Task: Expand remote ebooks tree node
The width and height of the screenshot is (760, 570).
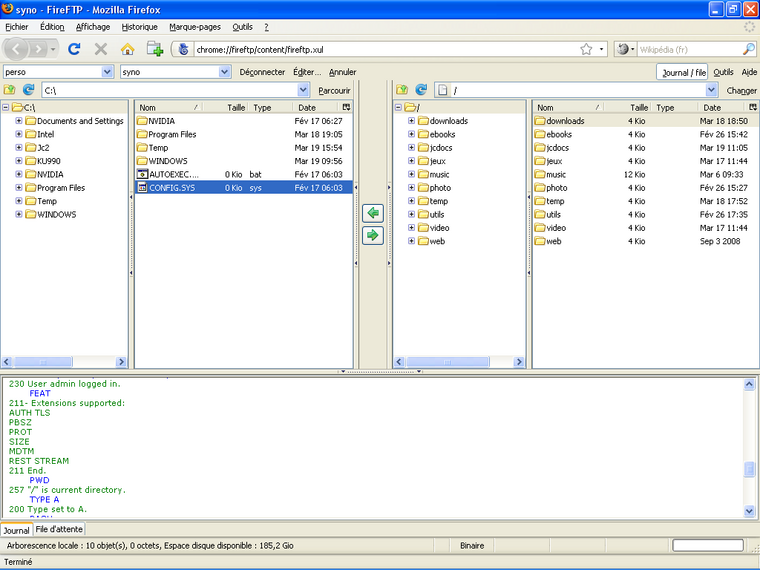Action: (x=411, y=134)
